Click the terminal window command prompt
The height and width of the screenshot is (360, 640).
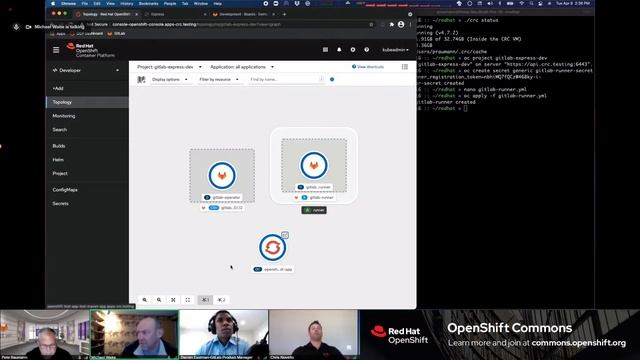click(465, 108)
